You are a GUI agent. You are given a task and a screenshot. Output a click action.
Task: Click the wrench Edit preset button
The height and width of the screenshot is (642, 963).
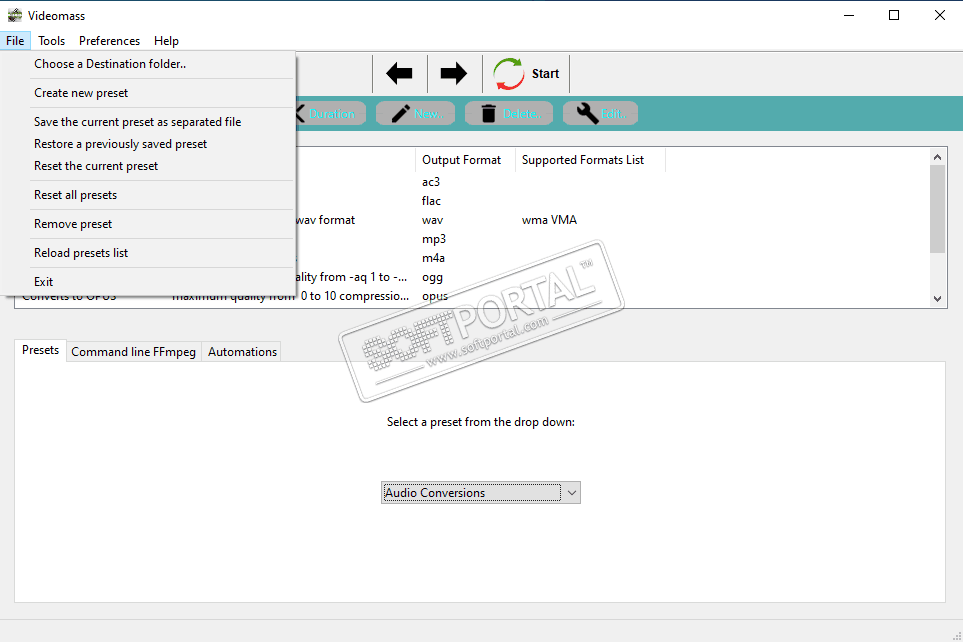tap(600, 114)
